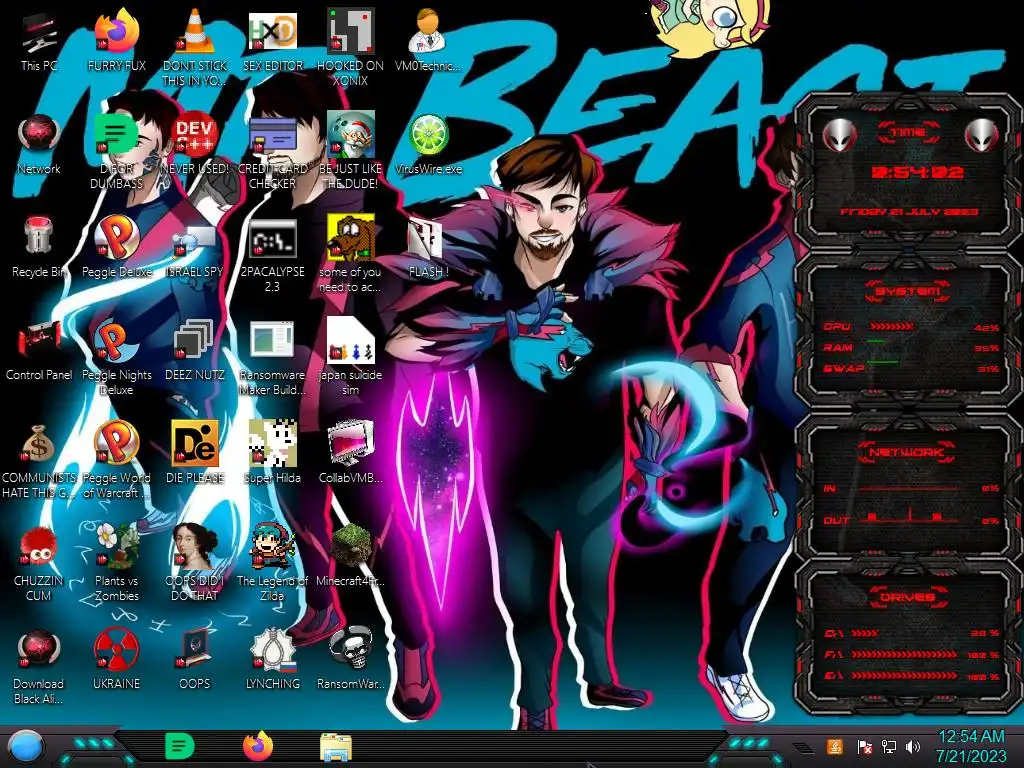
Task: Launch Peggle Deluxe
Action: pyautogui.click(x=116, y=238)
